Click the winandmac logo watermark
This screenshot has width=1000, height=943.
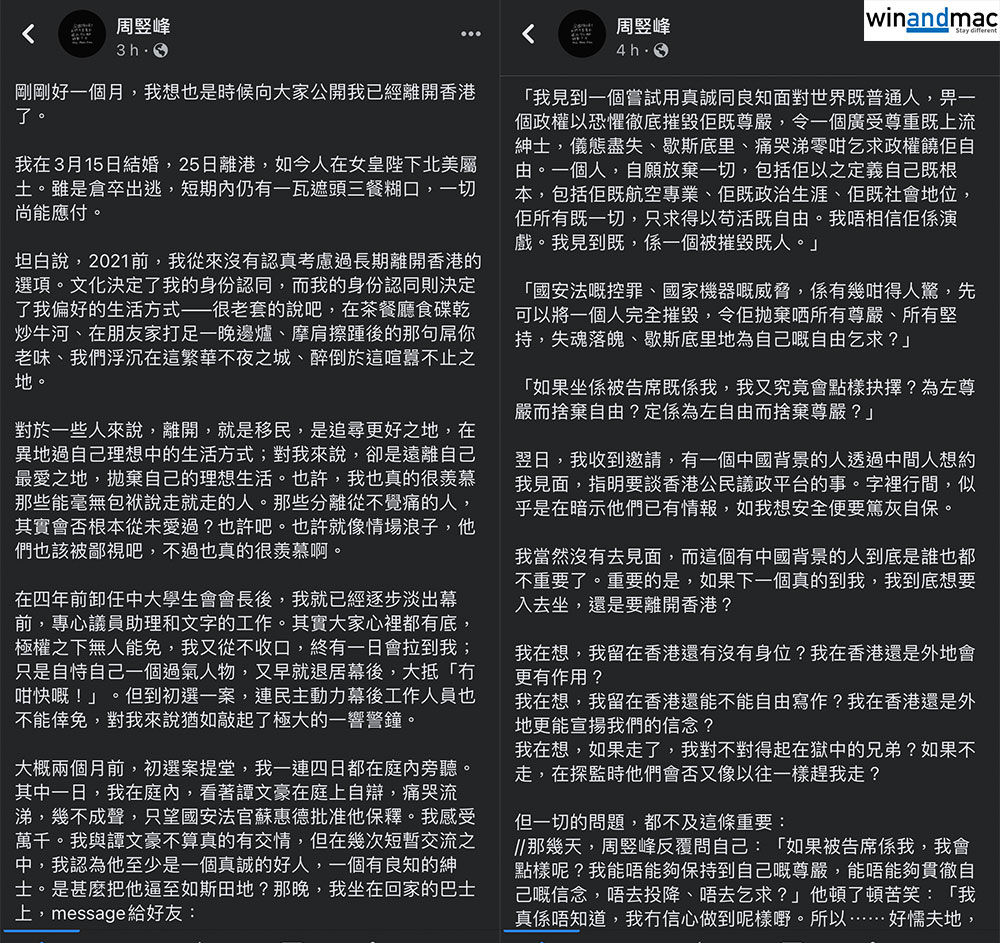929,21
